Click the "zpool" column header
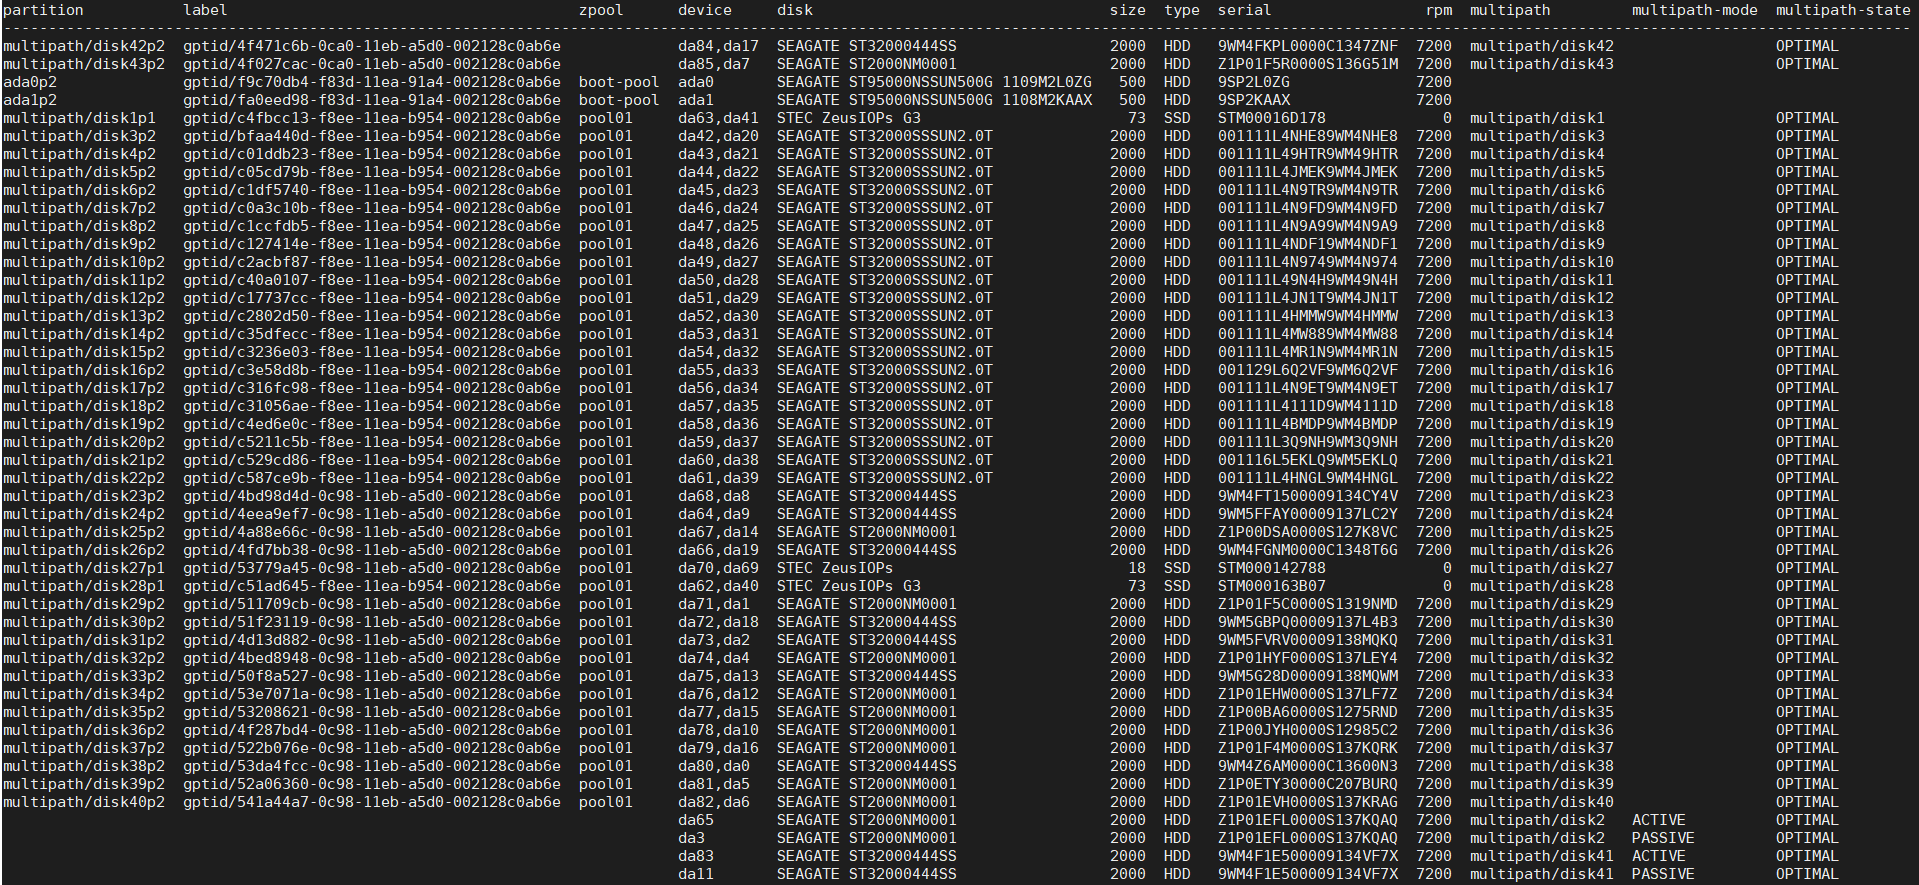1919x885 pixels. point(601,10)
